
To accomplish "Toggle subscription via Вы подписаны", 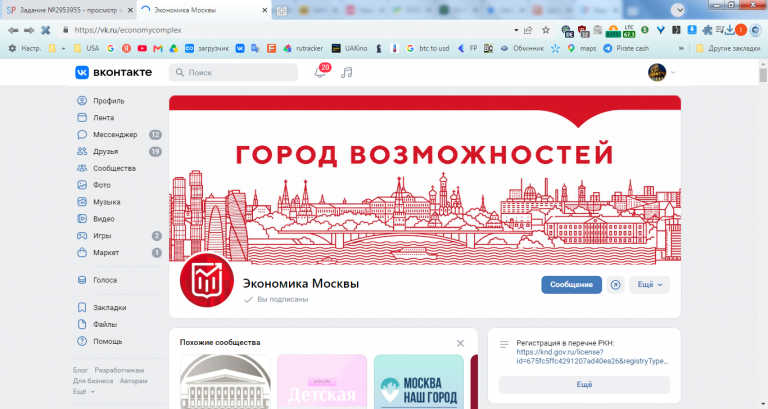I will [276, 299].
